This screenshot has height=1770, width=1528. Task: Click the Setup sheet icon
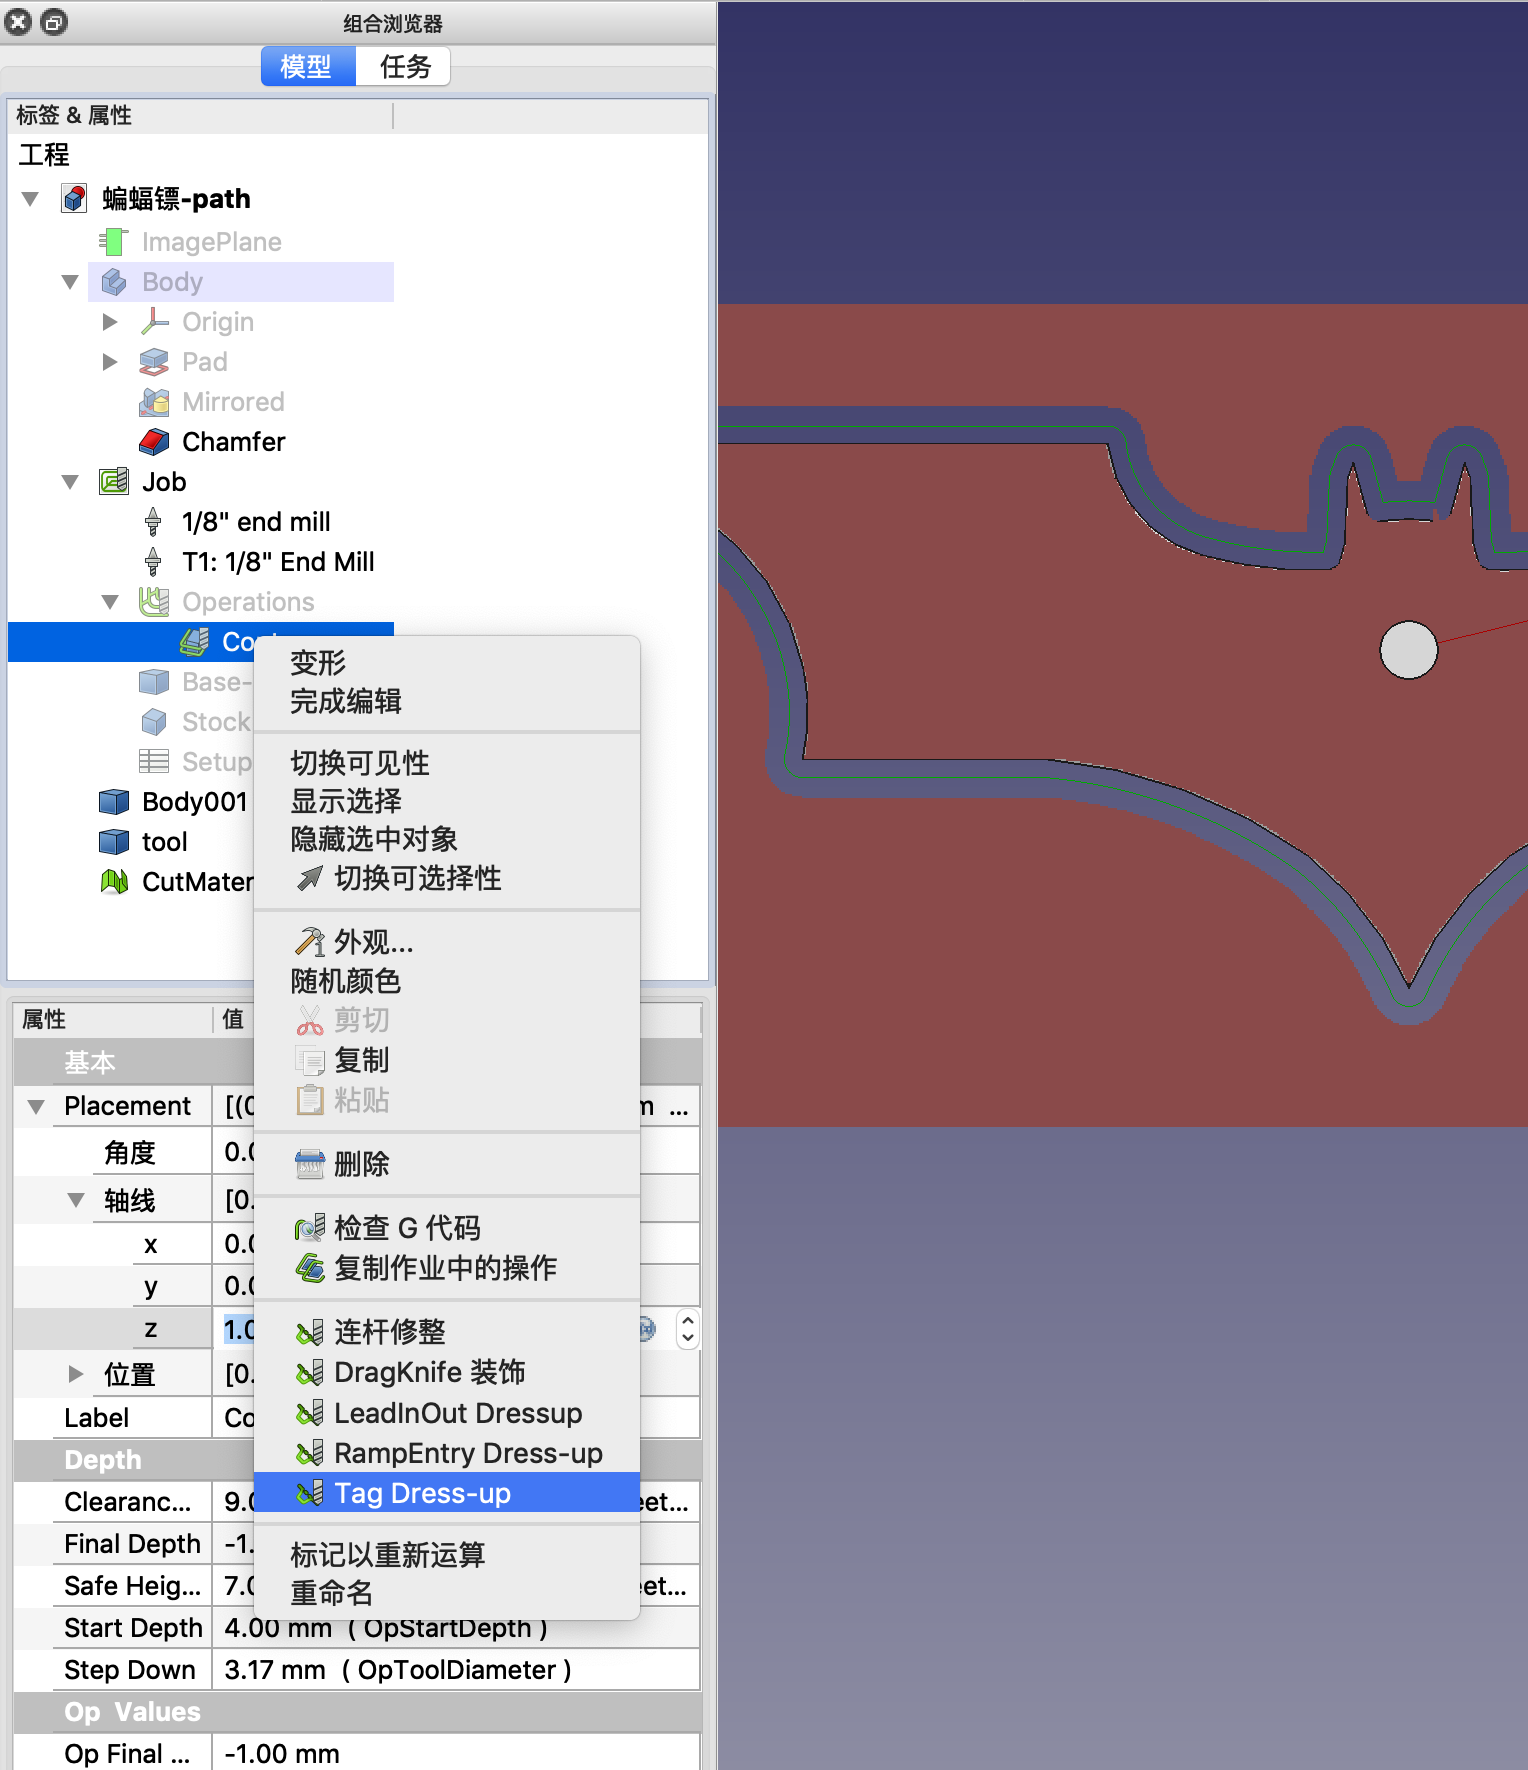(153, 761)
